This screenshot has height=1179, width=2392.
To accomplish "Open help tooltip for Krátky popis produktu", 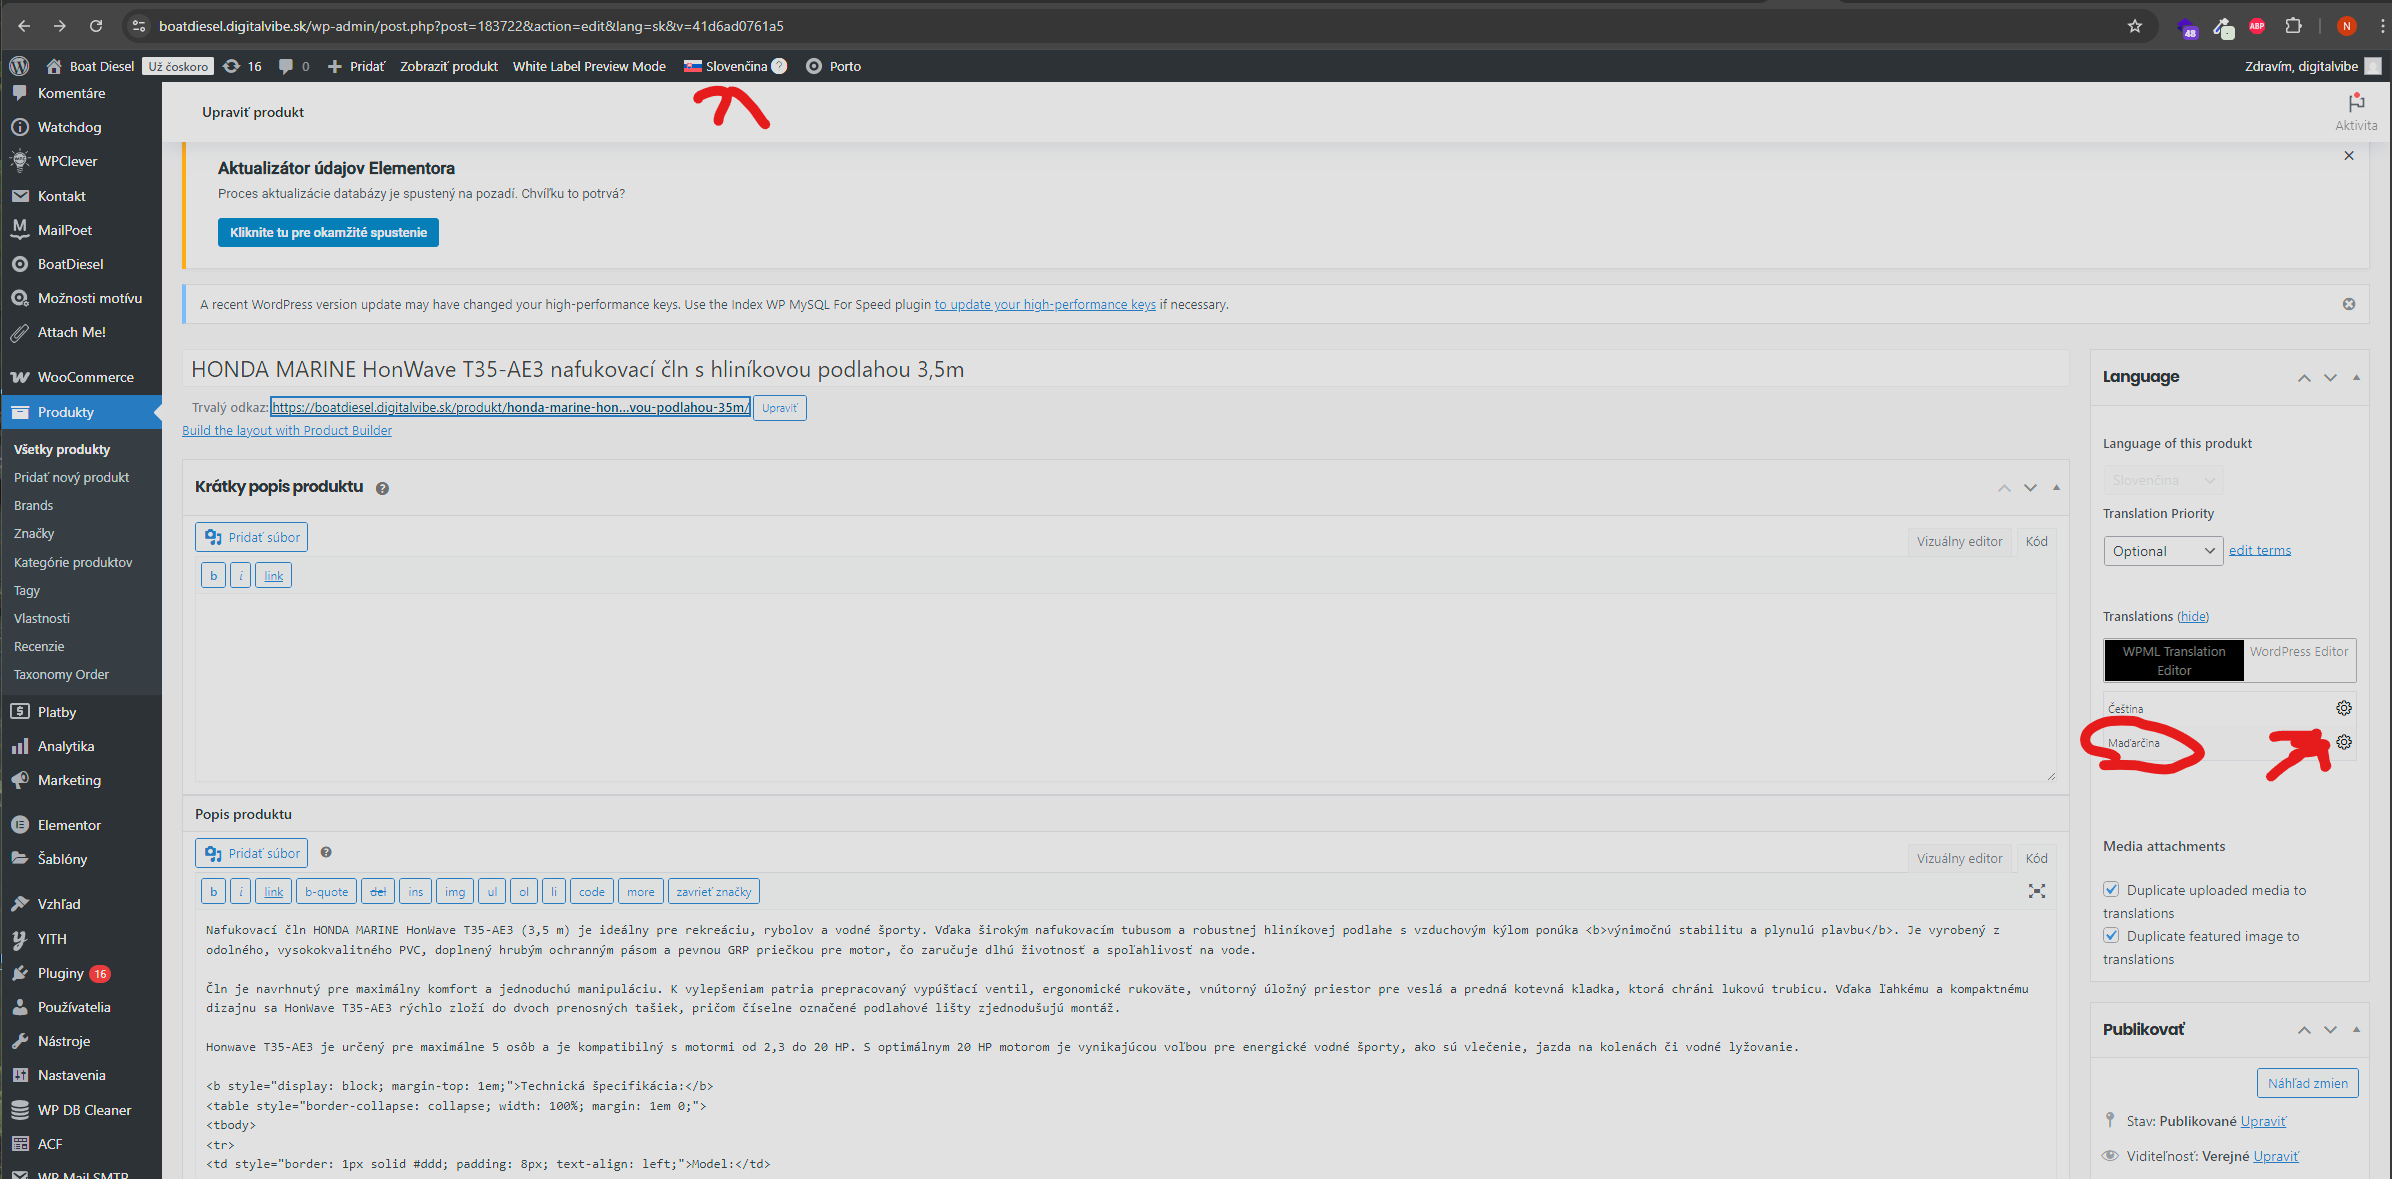I will [x=382, y=488].
